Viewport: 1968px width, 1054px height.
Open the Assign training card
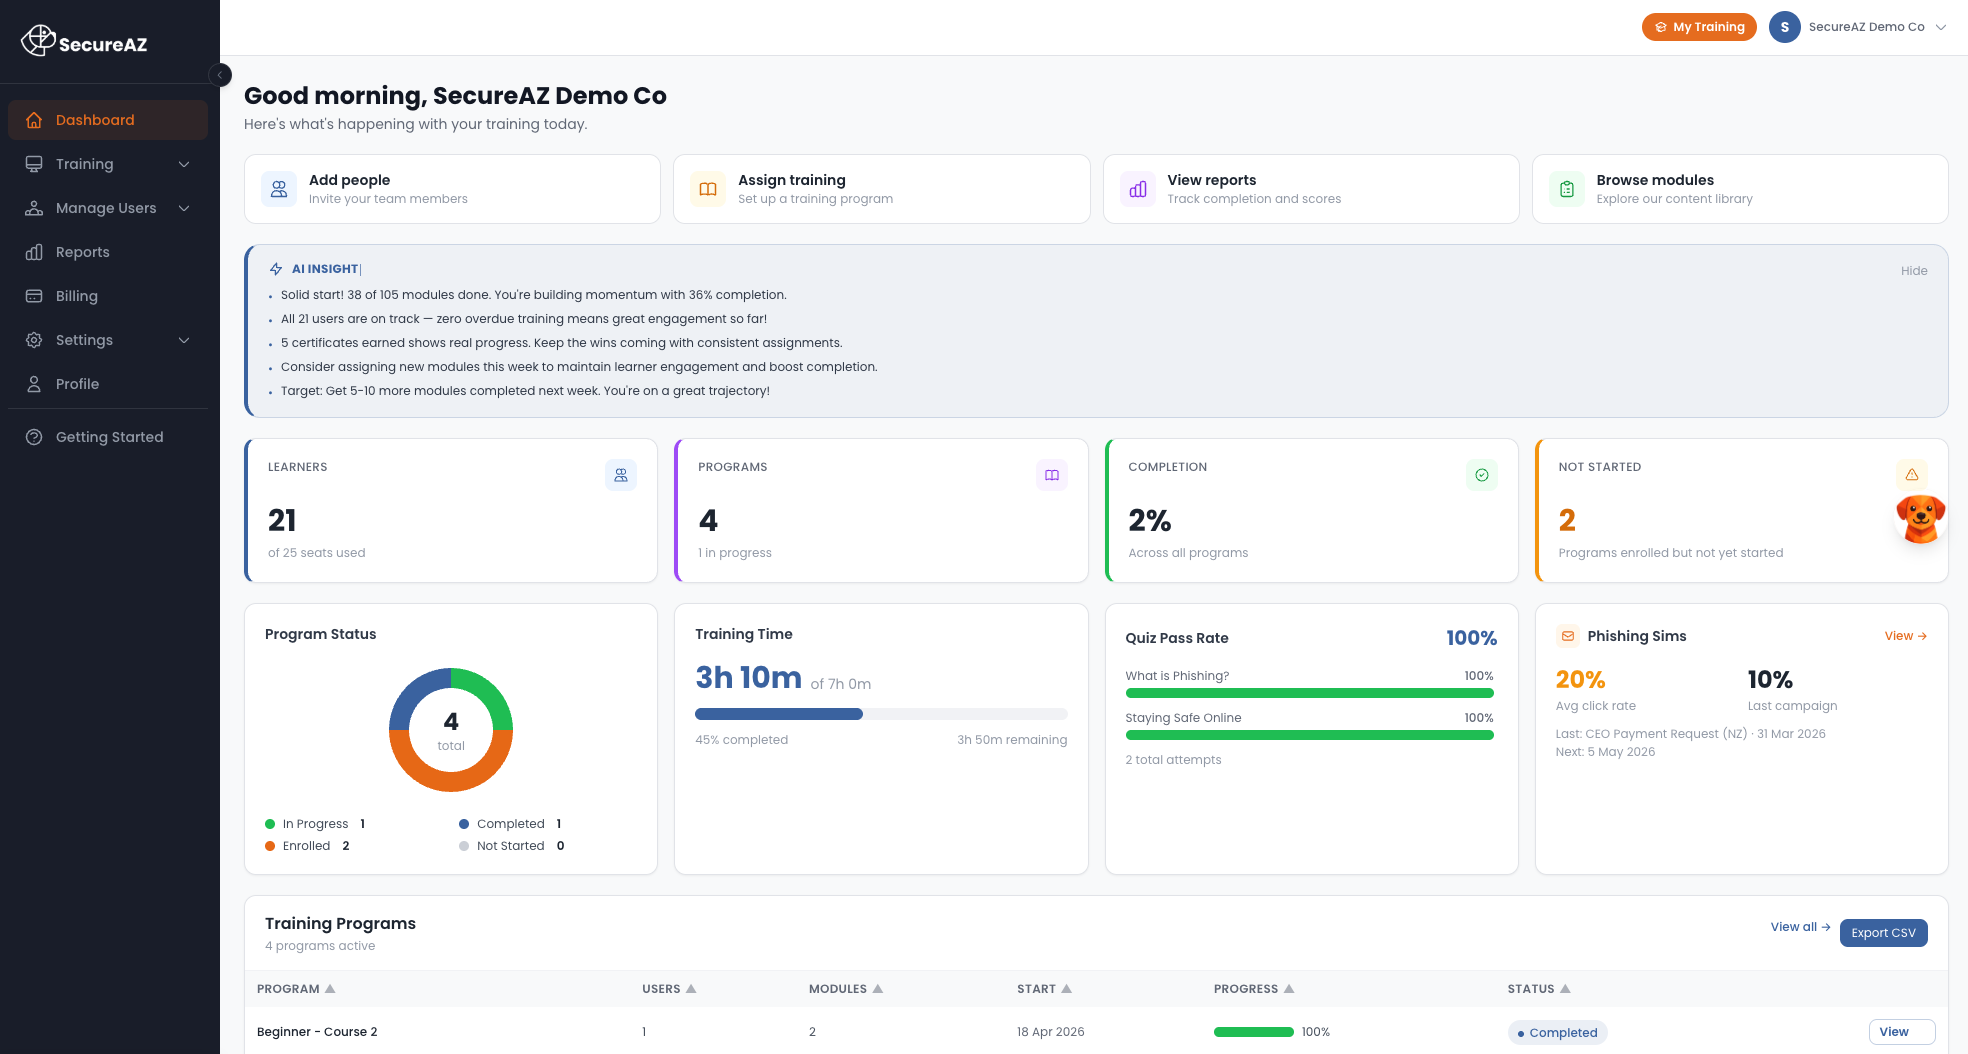881,189
